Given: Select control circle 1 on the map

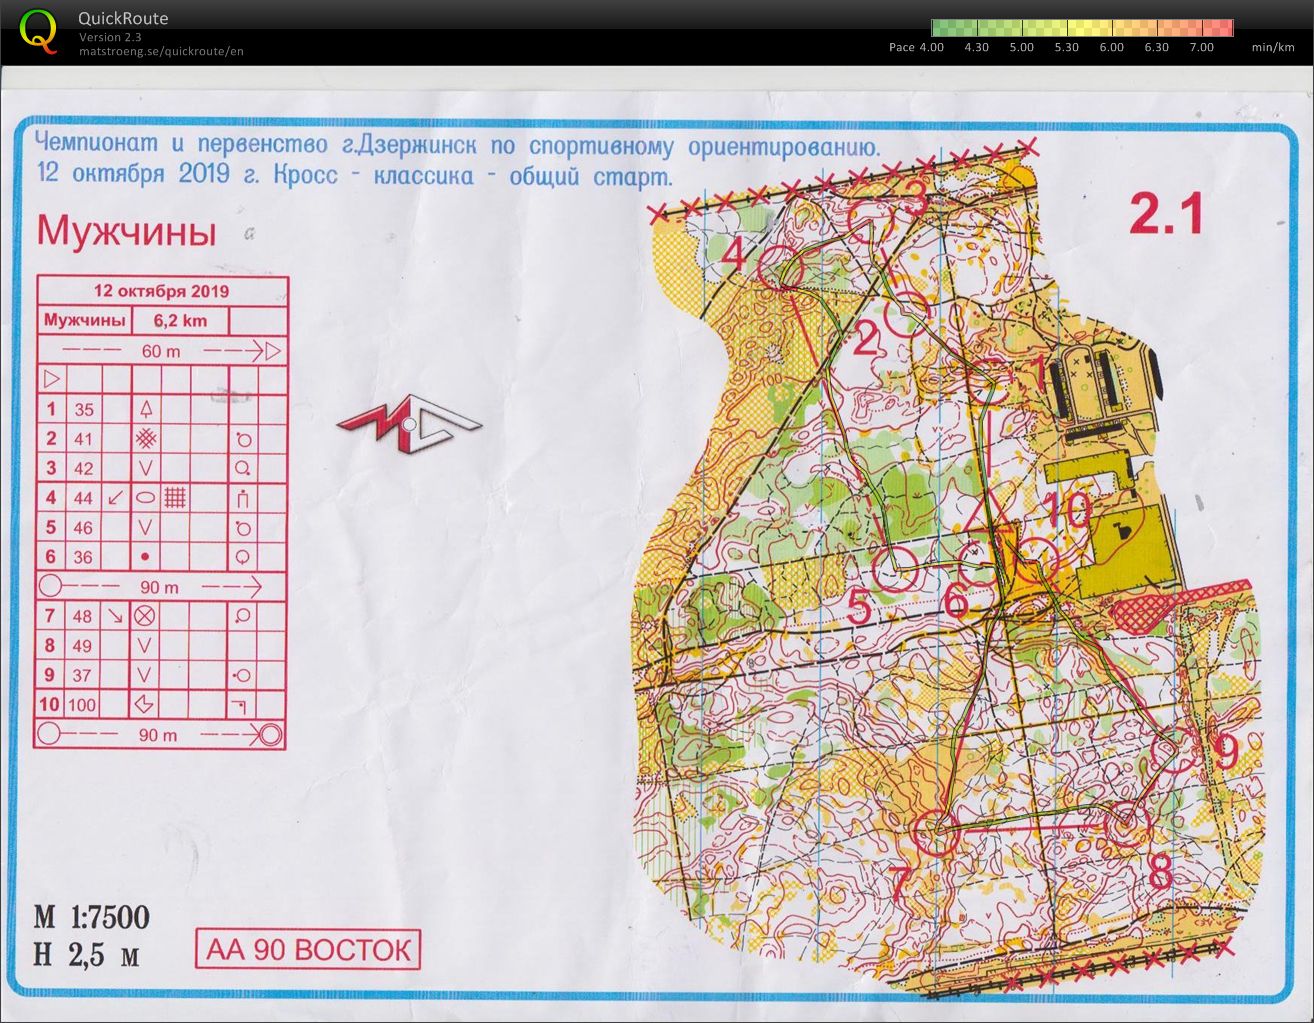Looking at the screenshot, I should [990, 378].
